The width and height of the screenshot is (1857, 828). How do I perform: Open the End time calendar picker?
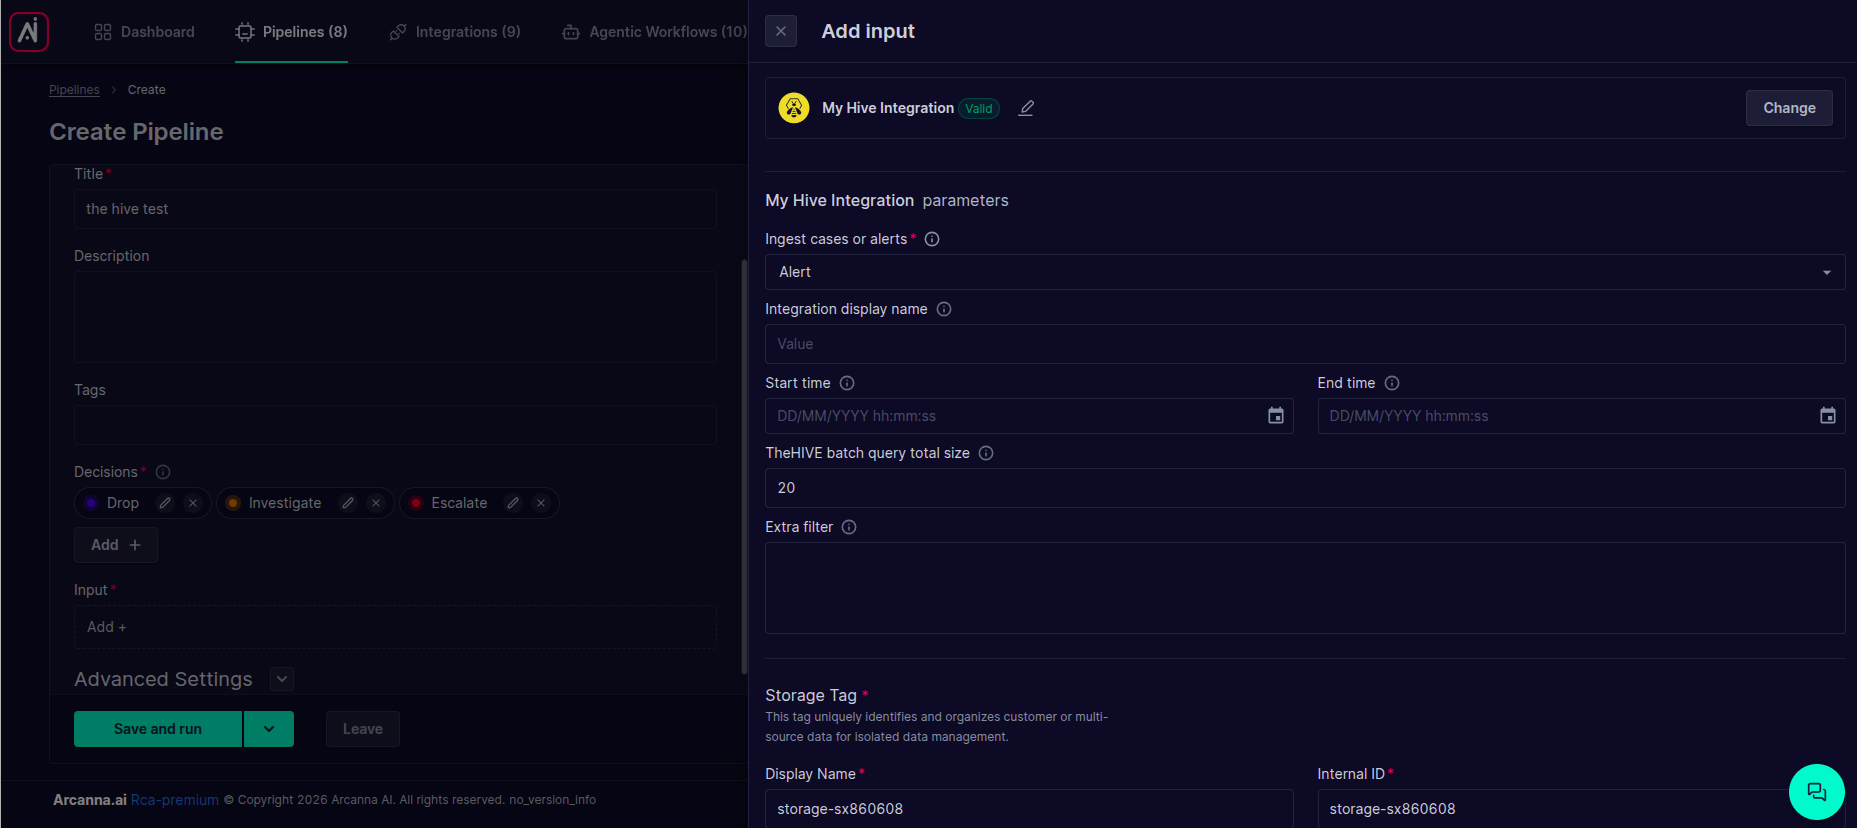point(1828,416)
